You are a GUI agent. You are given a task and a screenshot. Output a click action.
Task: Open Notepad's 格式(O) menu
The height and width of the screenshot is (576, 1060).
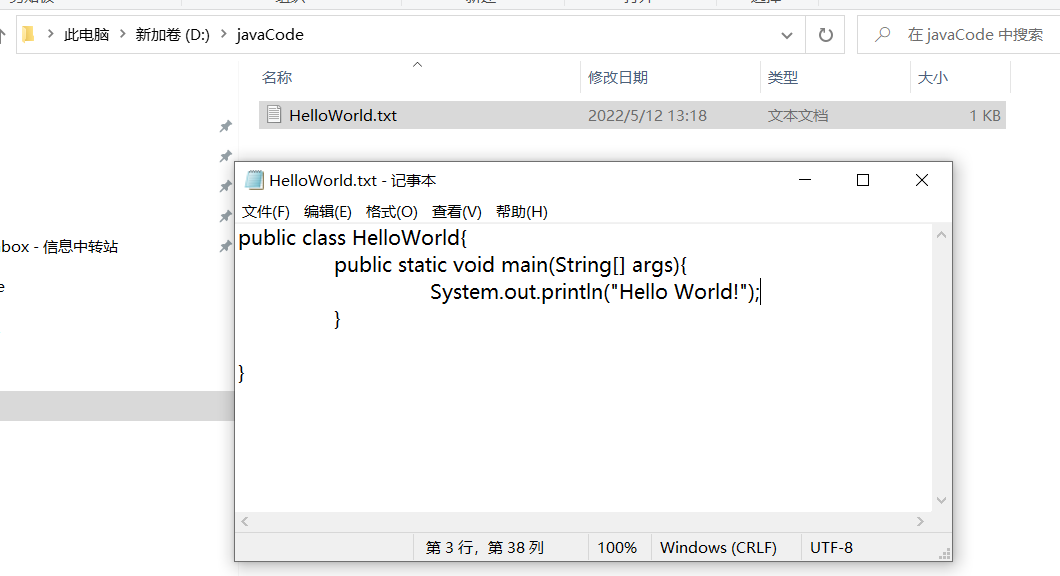point(391,212)
